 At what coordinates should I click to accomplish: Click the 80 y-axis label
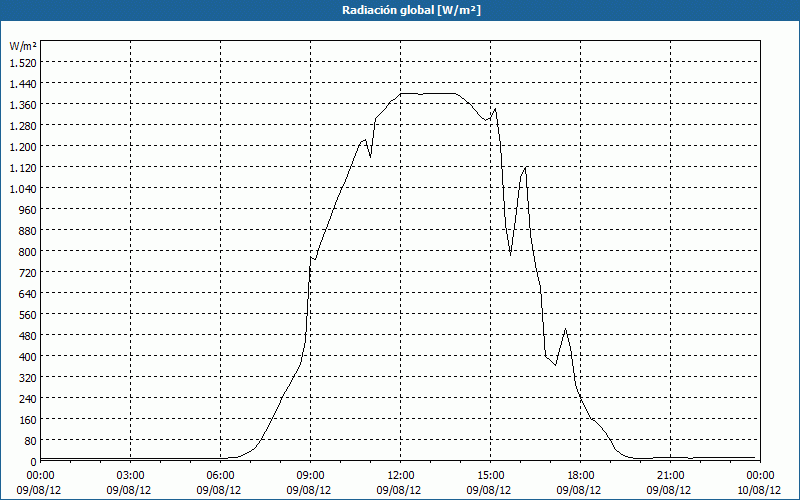coord(31,441)
